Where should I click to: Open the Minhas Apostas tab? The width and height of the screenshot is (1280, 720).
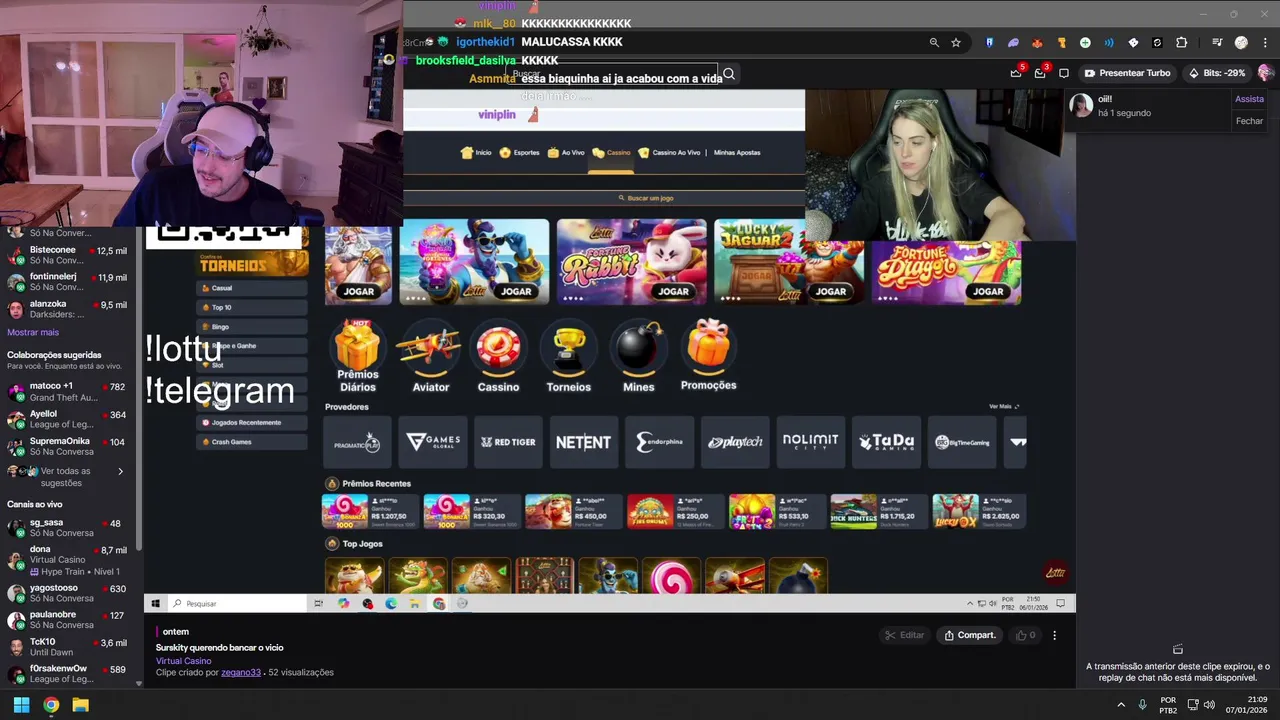pyautogui.click(x=737, y=153)
